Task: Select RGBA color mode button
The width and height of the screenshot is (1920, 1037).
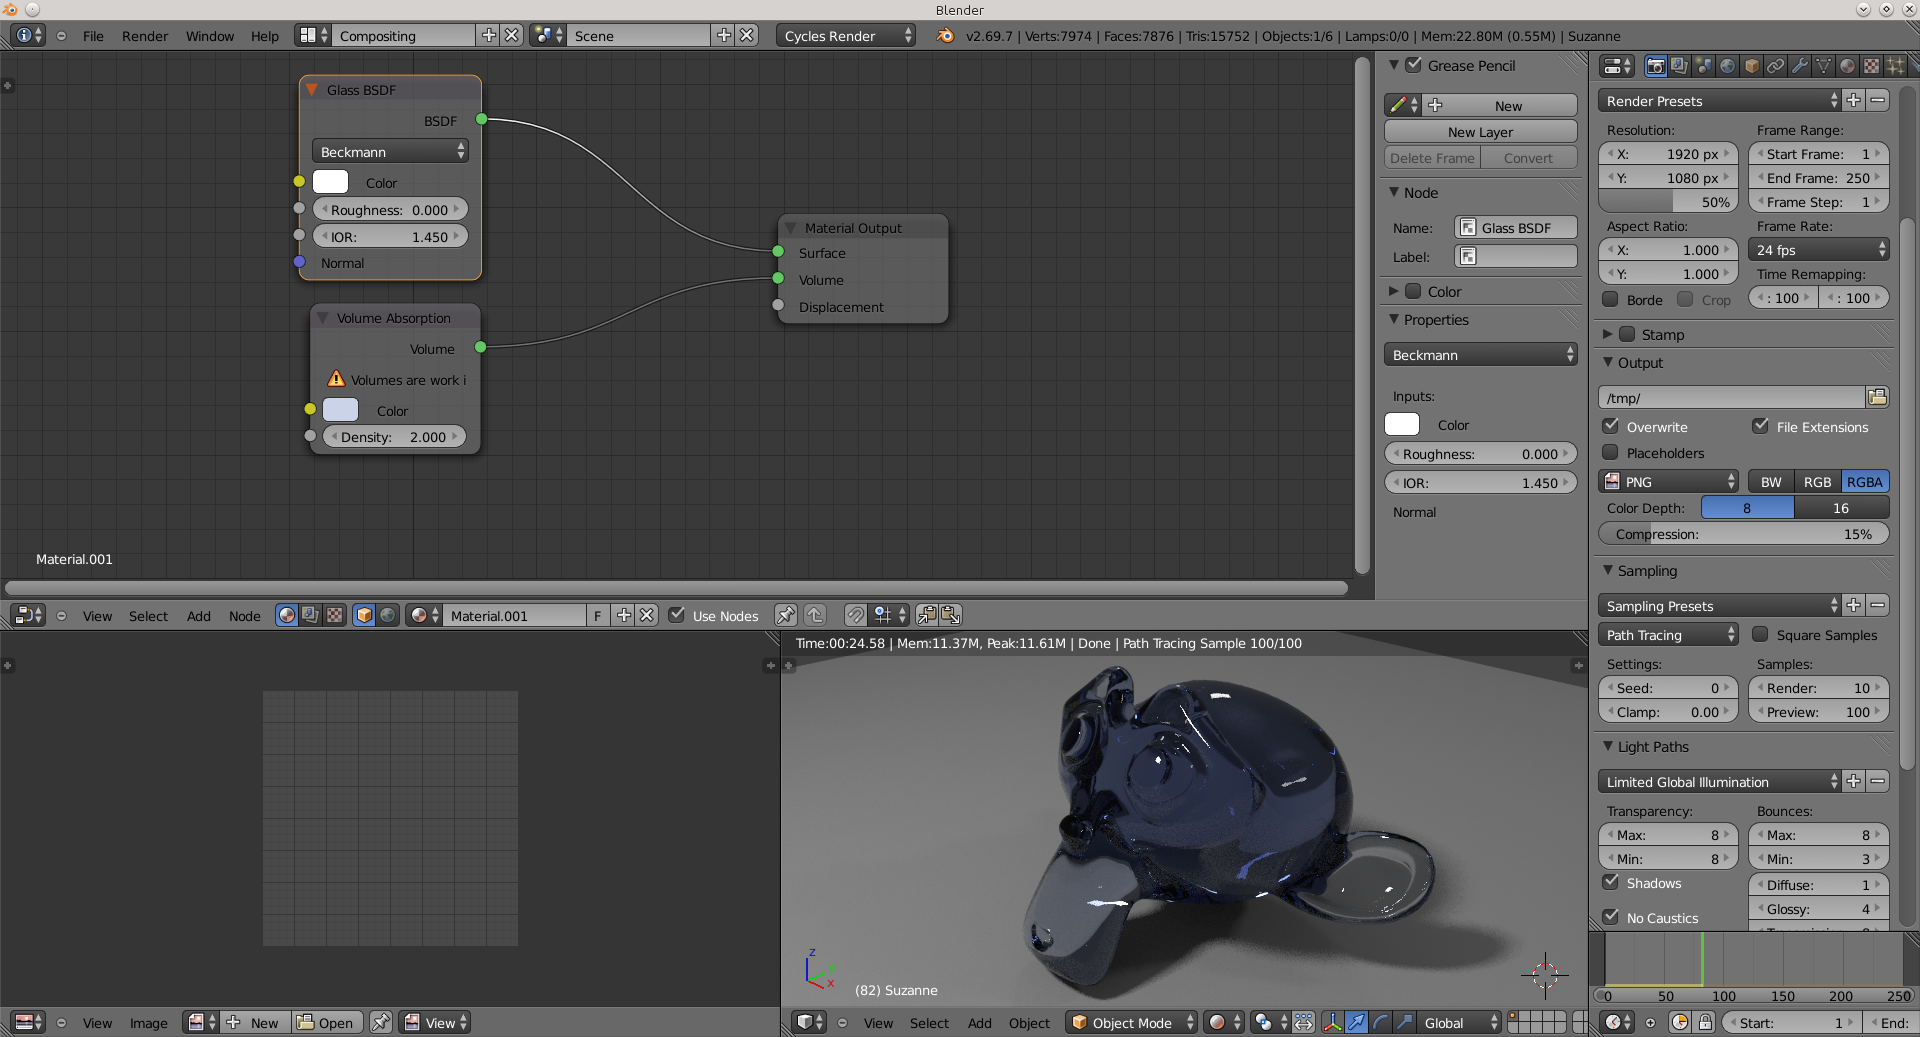Action: point(1865,482)
